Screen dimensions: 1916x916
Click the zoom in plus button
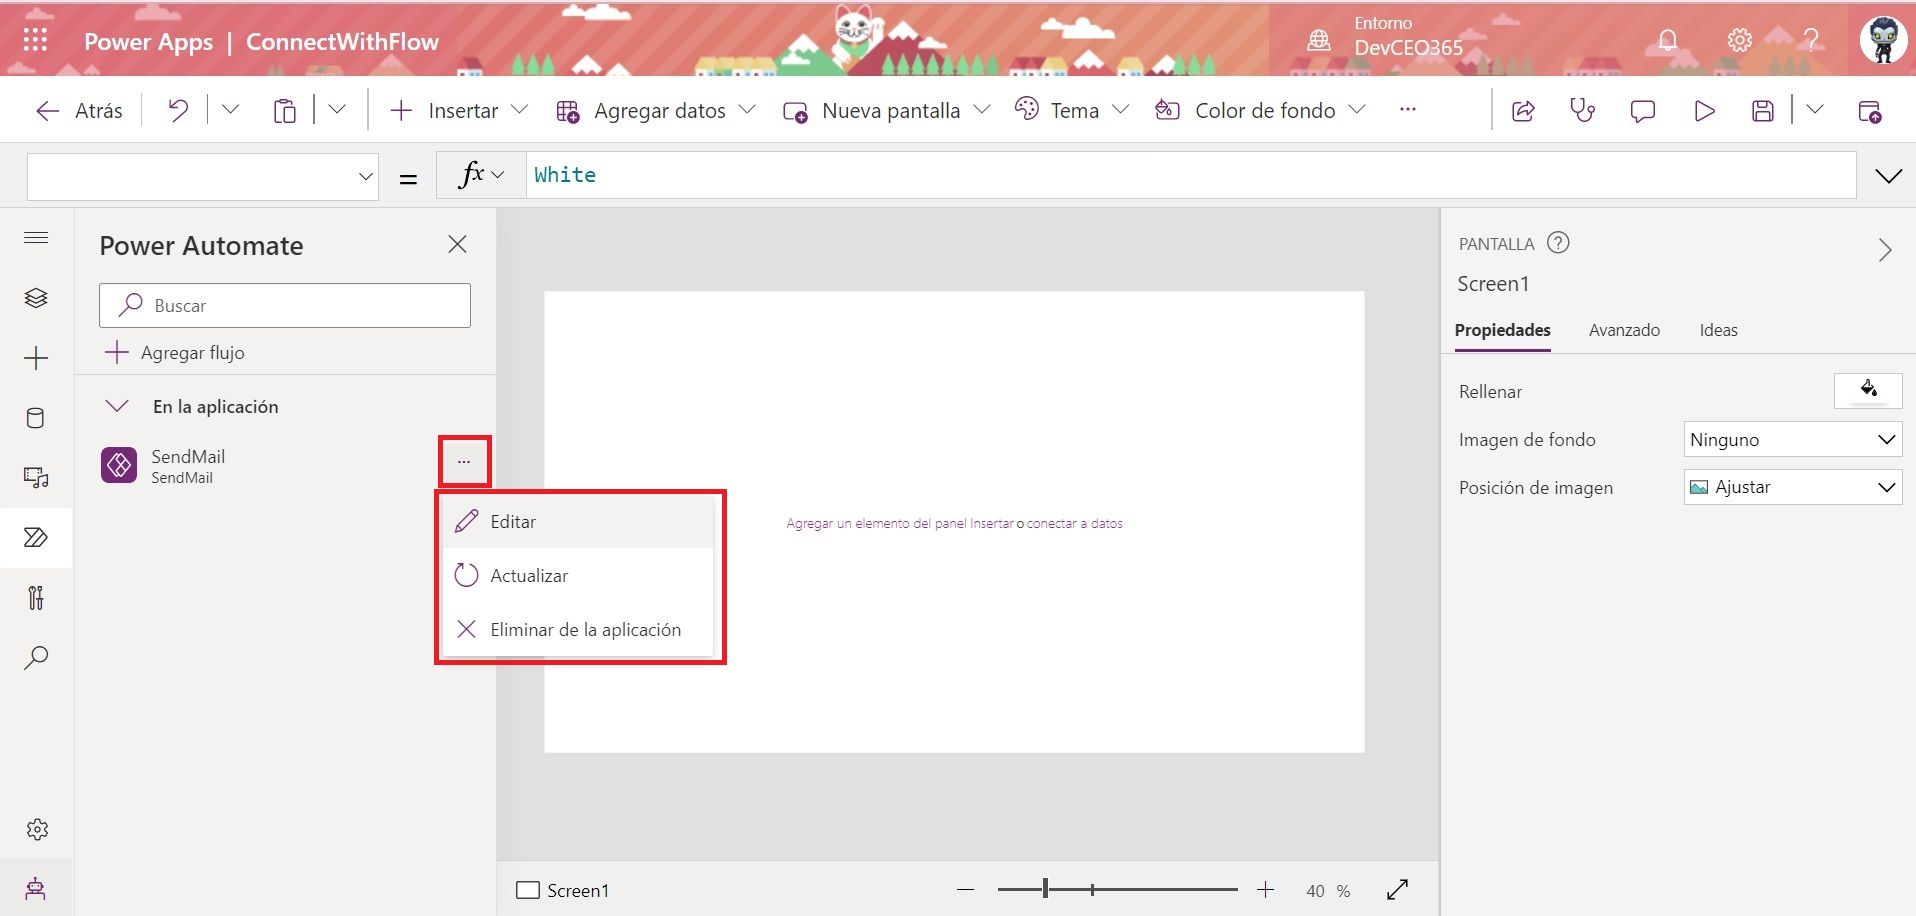click(1266, 889)
